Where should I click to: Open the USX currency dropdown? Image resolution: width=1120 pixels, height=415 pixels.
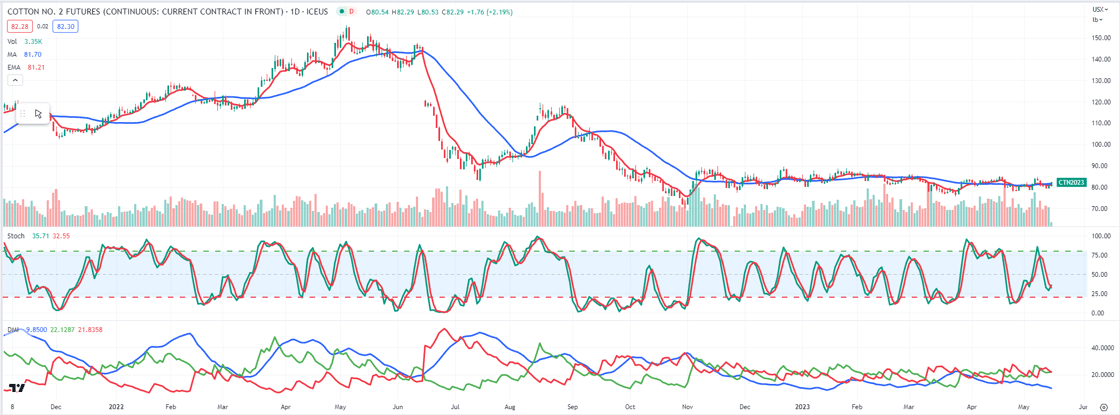(1100, 9)
